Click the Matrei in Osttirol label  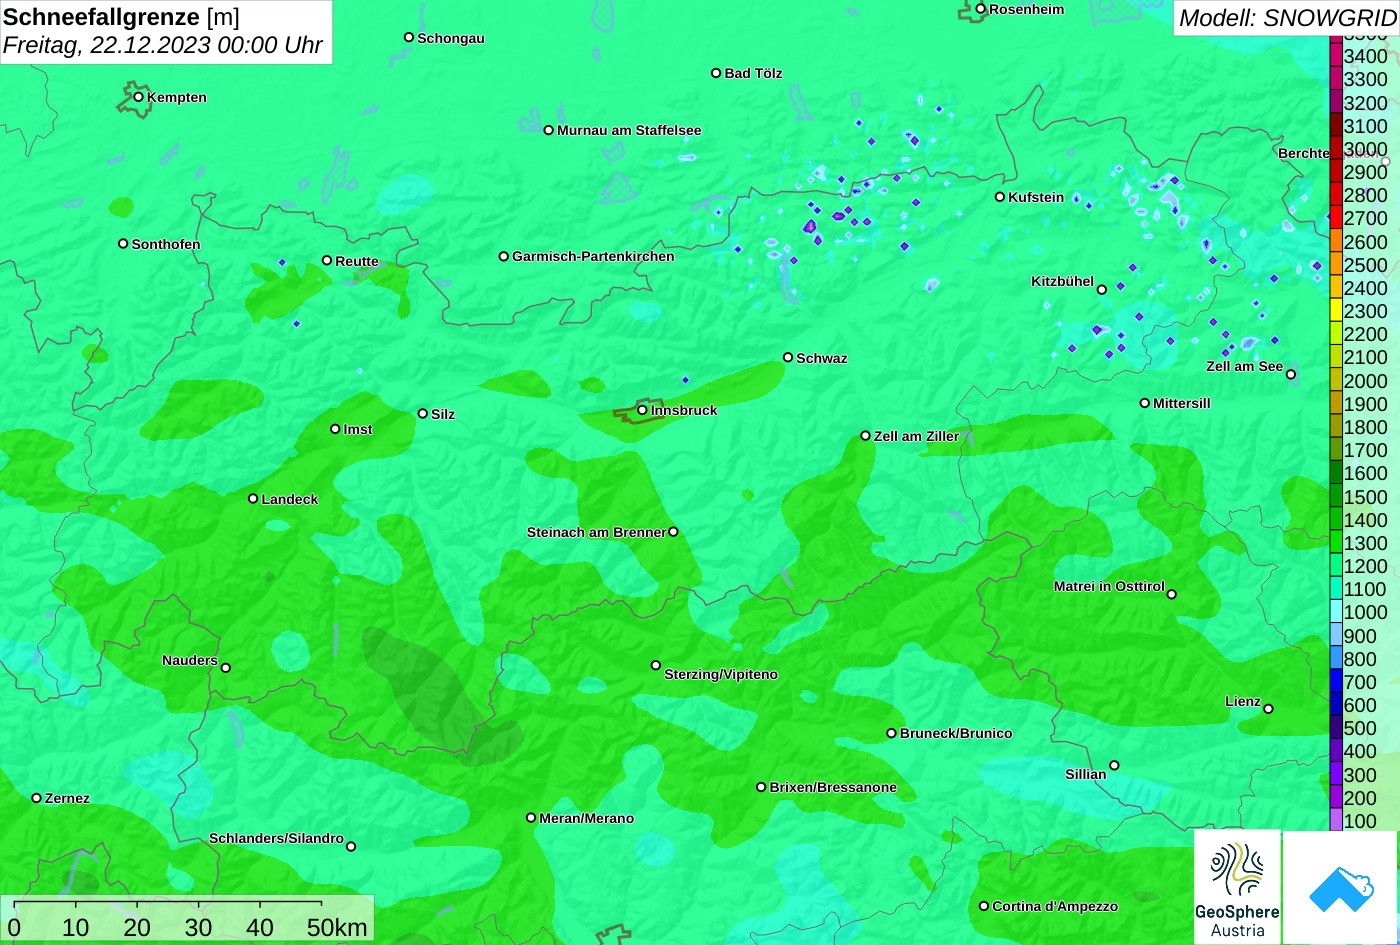1109,586
